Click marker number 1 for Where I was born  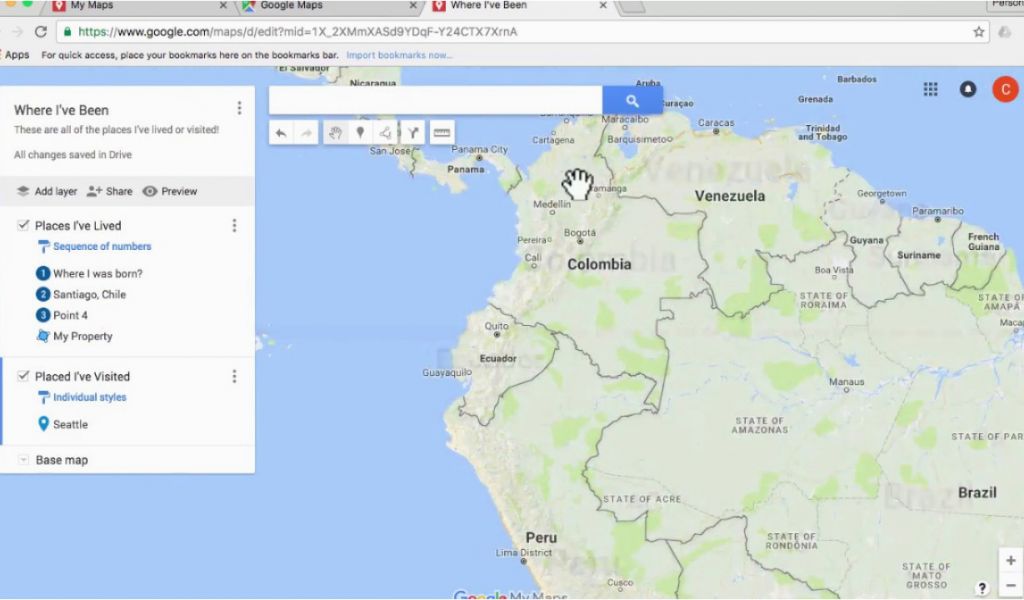point(43,274)
